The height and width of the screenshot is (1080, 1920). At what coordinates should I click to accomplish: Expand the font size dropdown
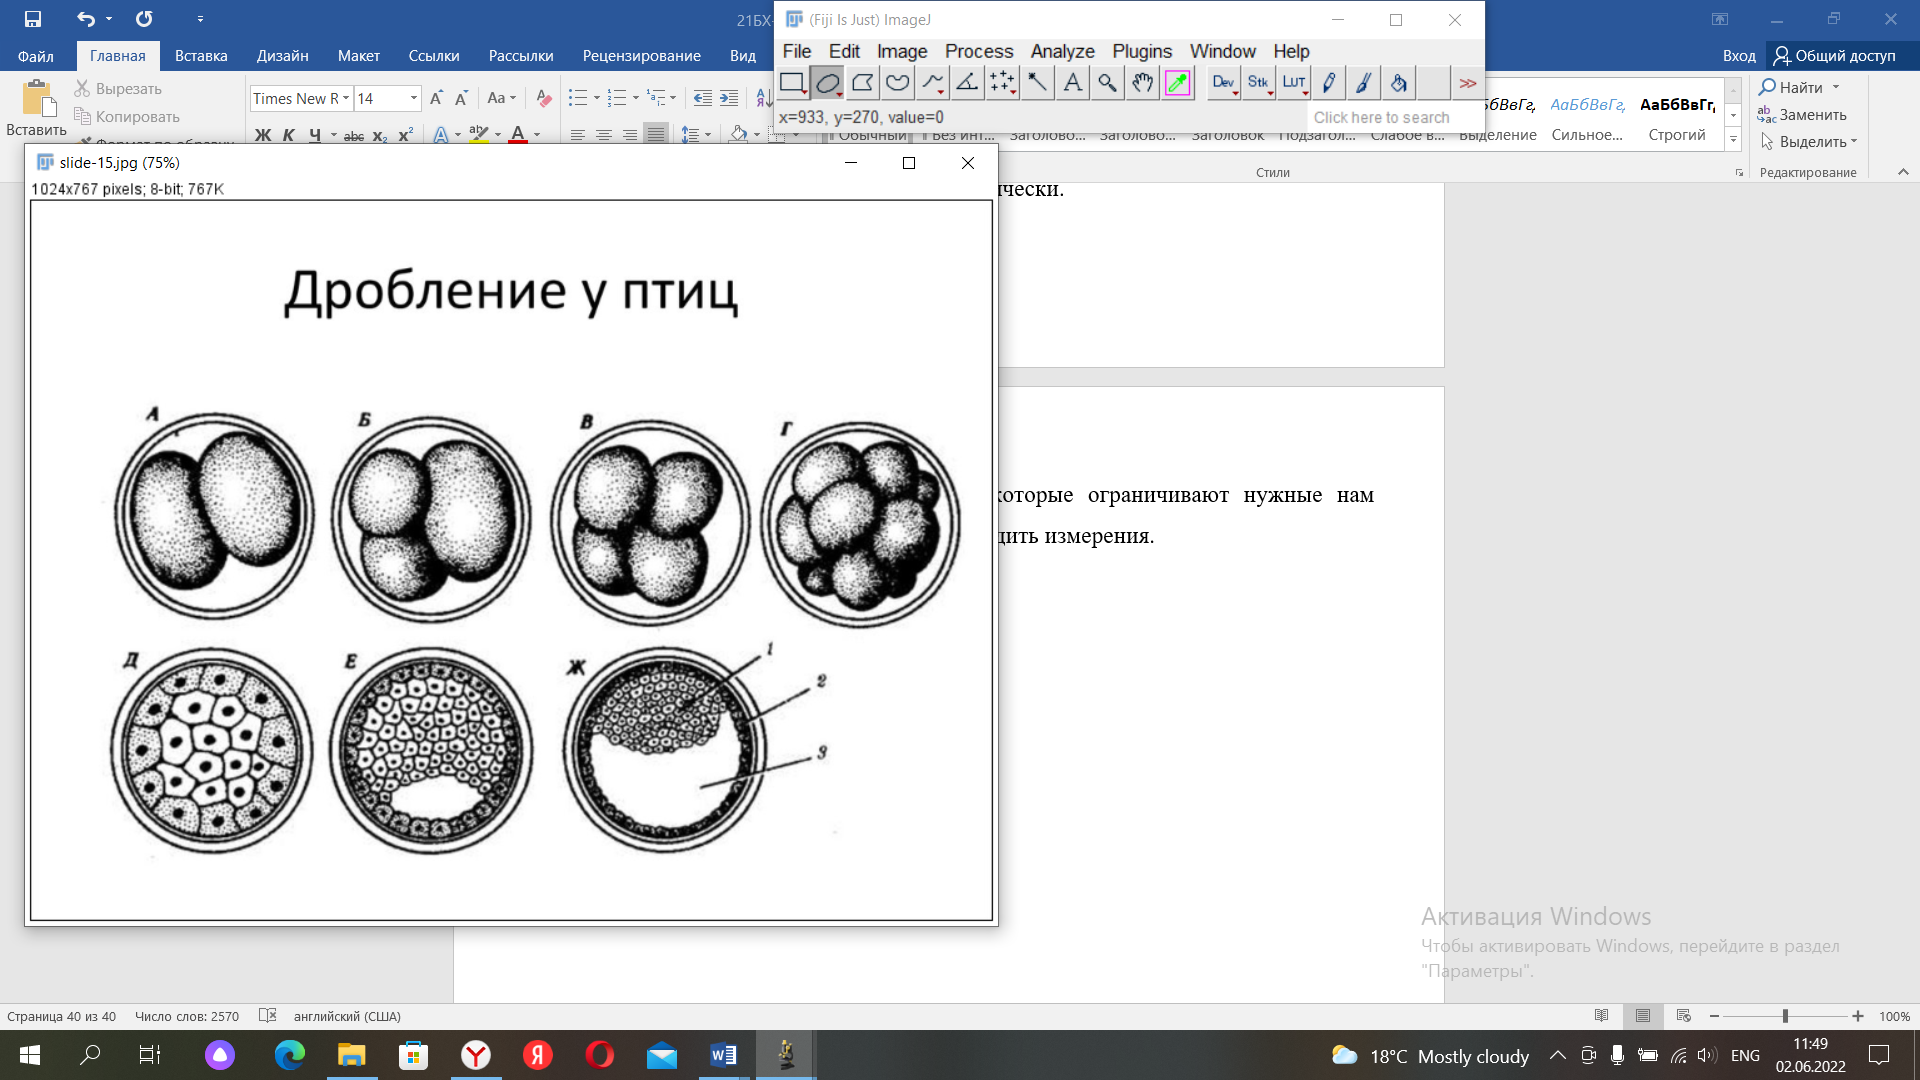(413, 98)
